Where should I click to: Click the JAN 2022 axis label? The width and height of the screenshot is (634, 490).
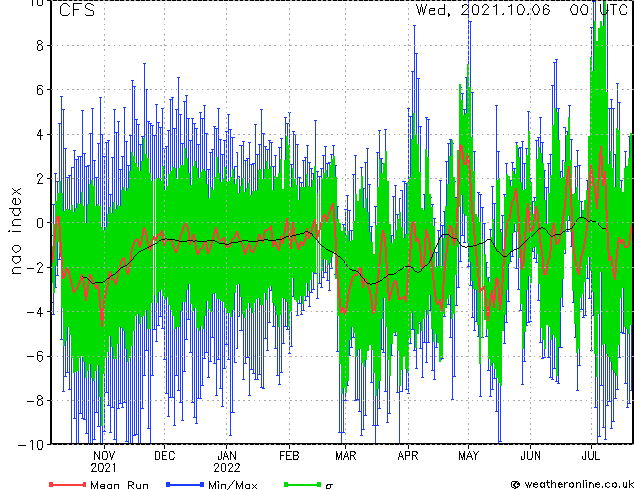click(x=227, y=462)
